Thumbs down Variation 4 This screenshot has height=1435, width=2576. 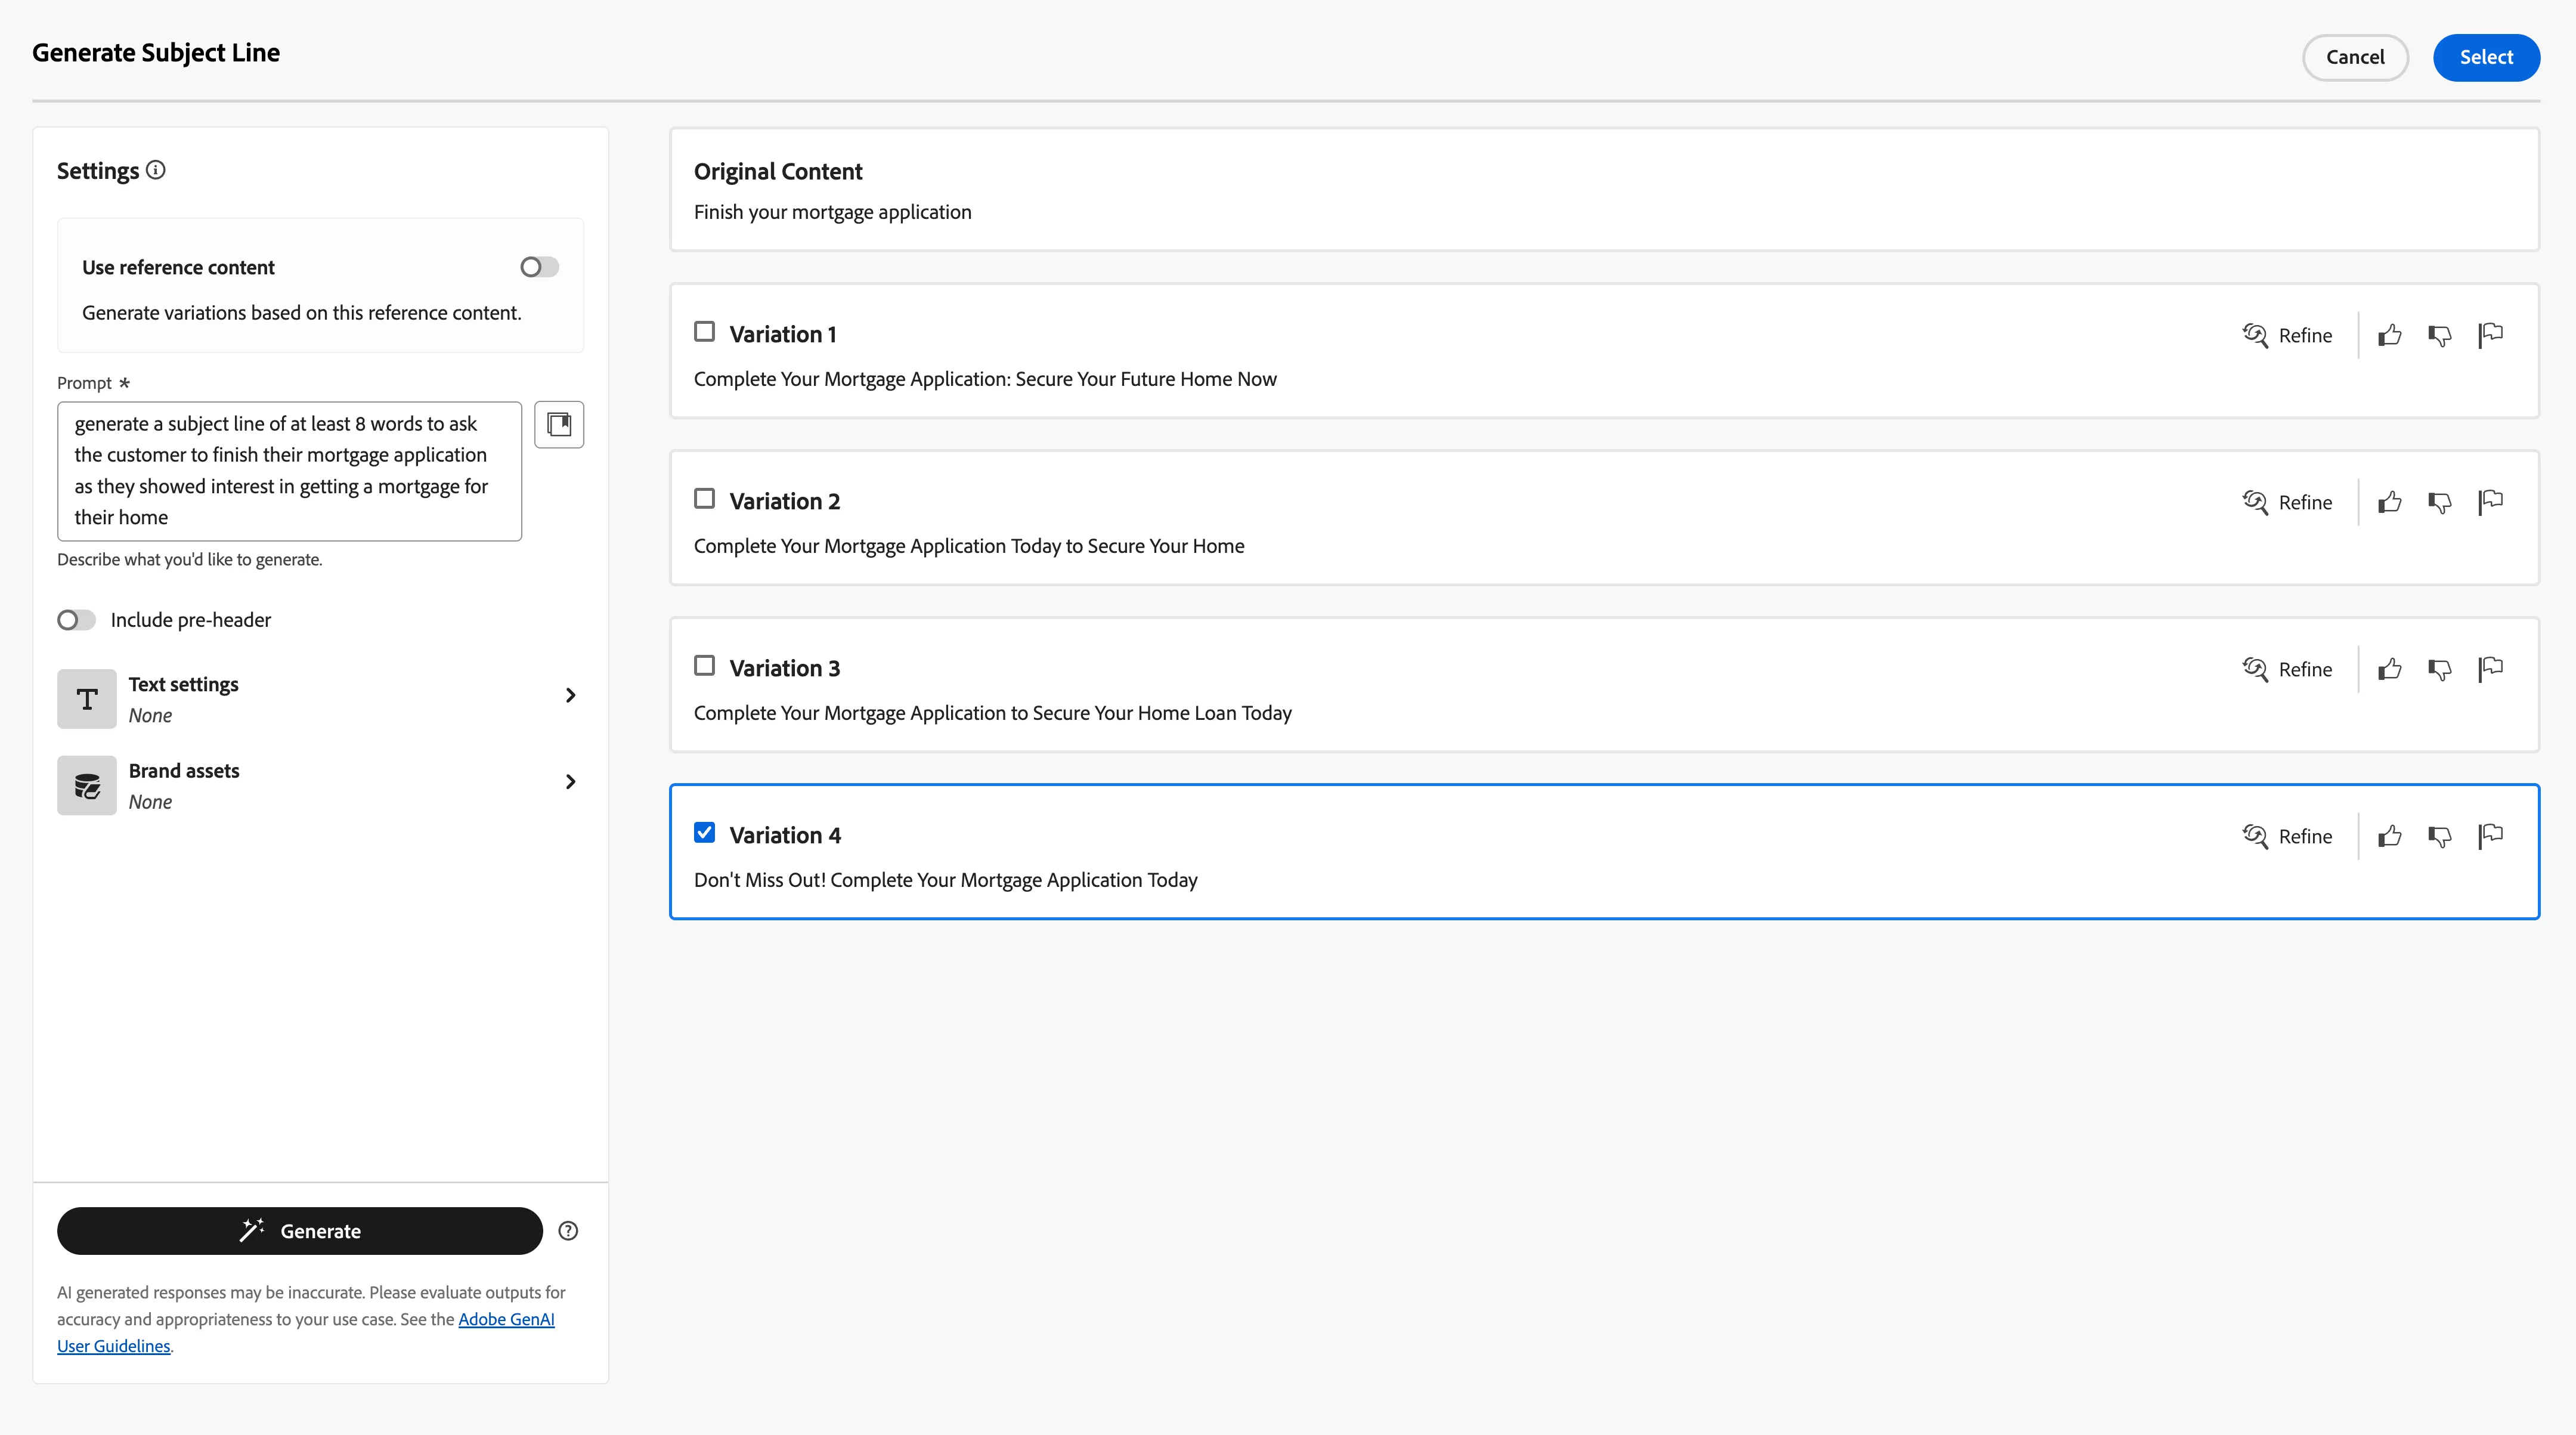click(2440, 836)
